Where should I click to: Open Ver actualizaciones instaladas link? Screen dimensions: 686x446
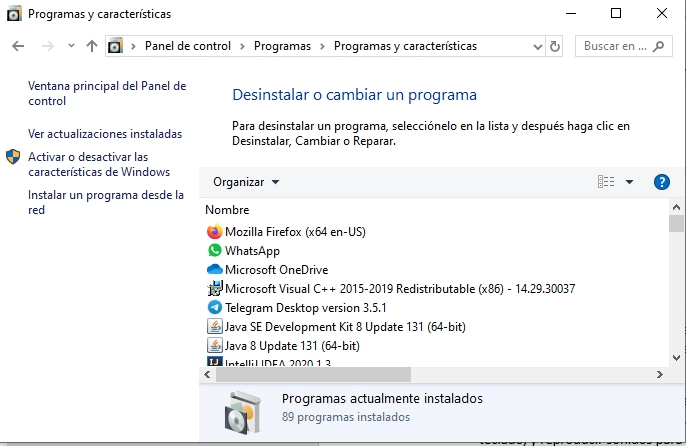point(105,134)
